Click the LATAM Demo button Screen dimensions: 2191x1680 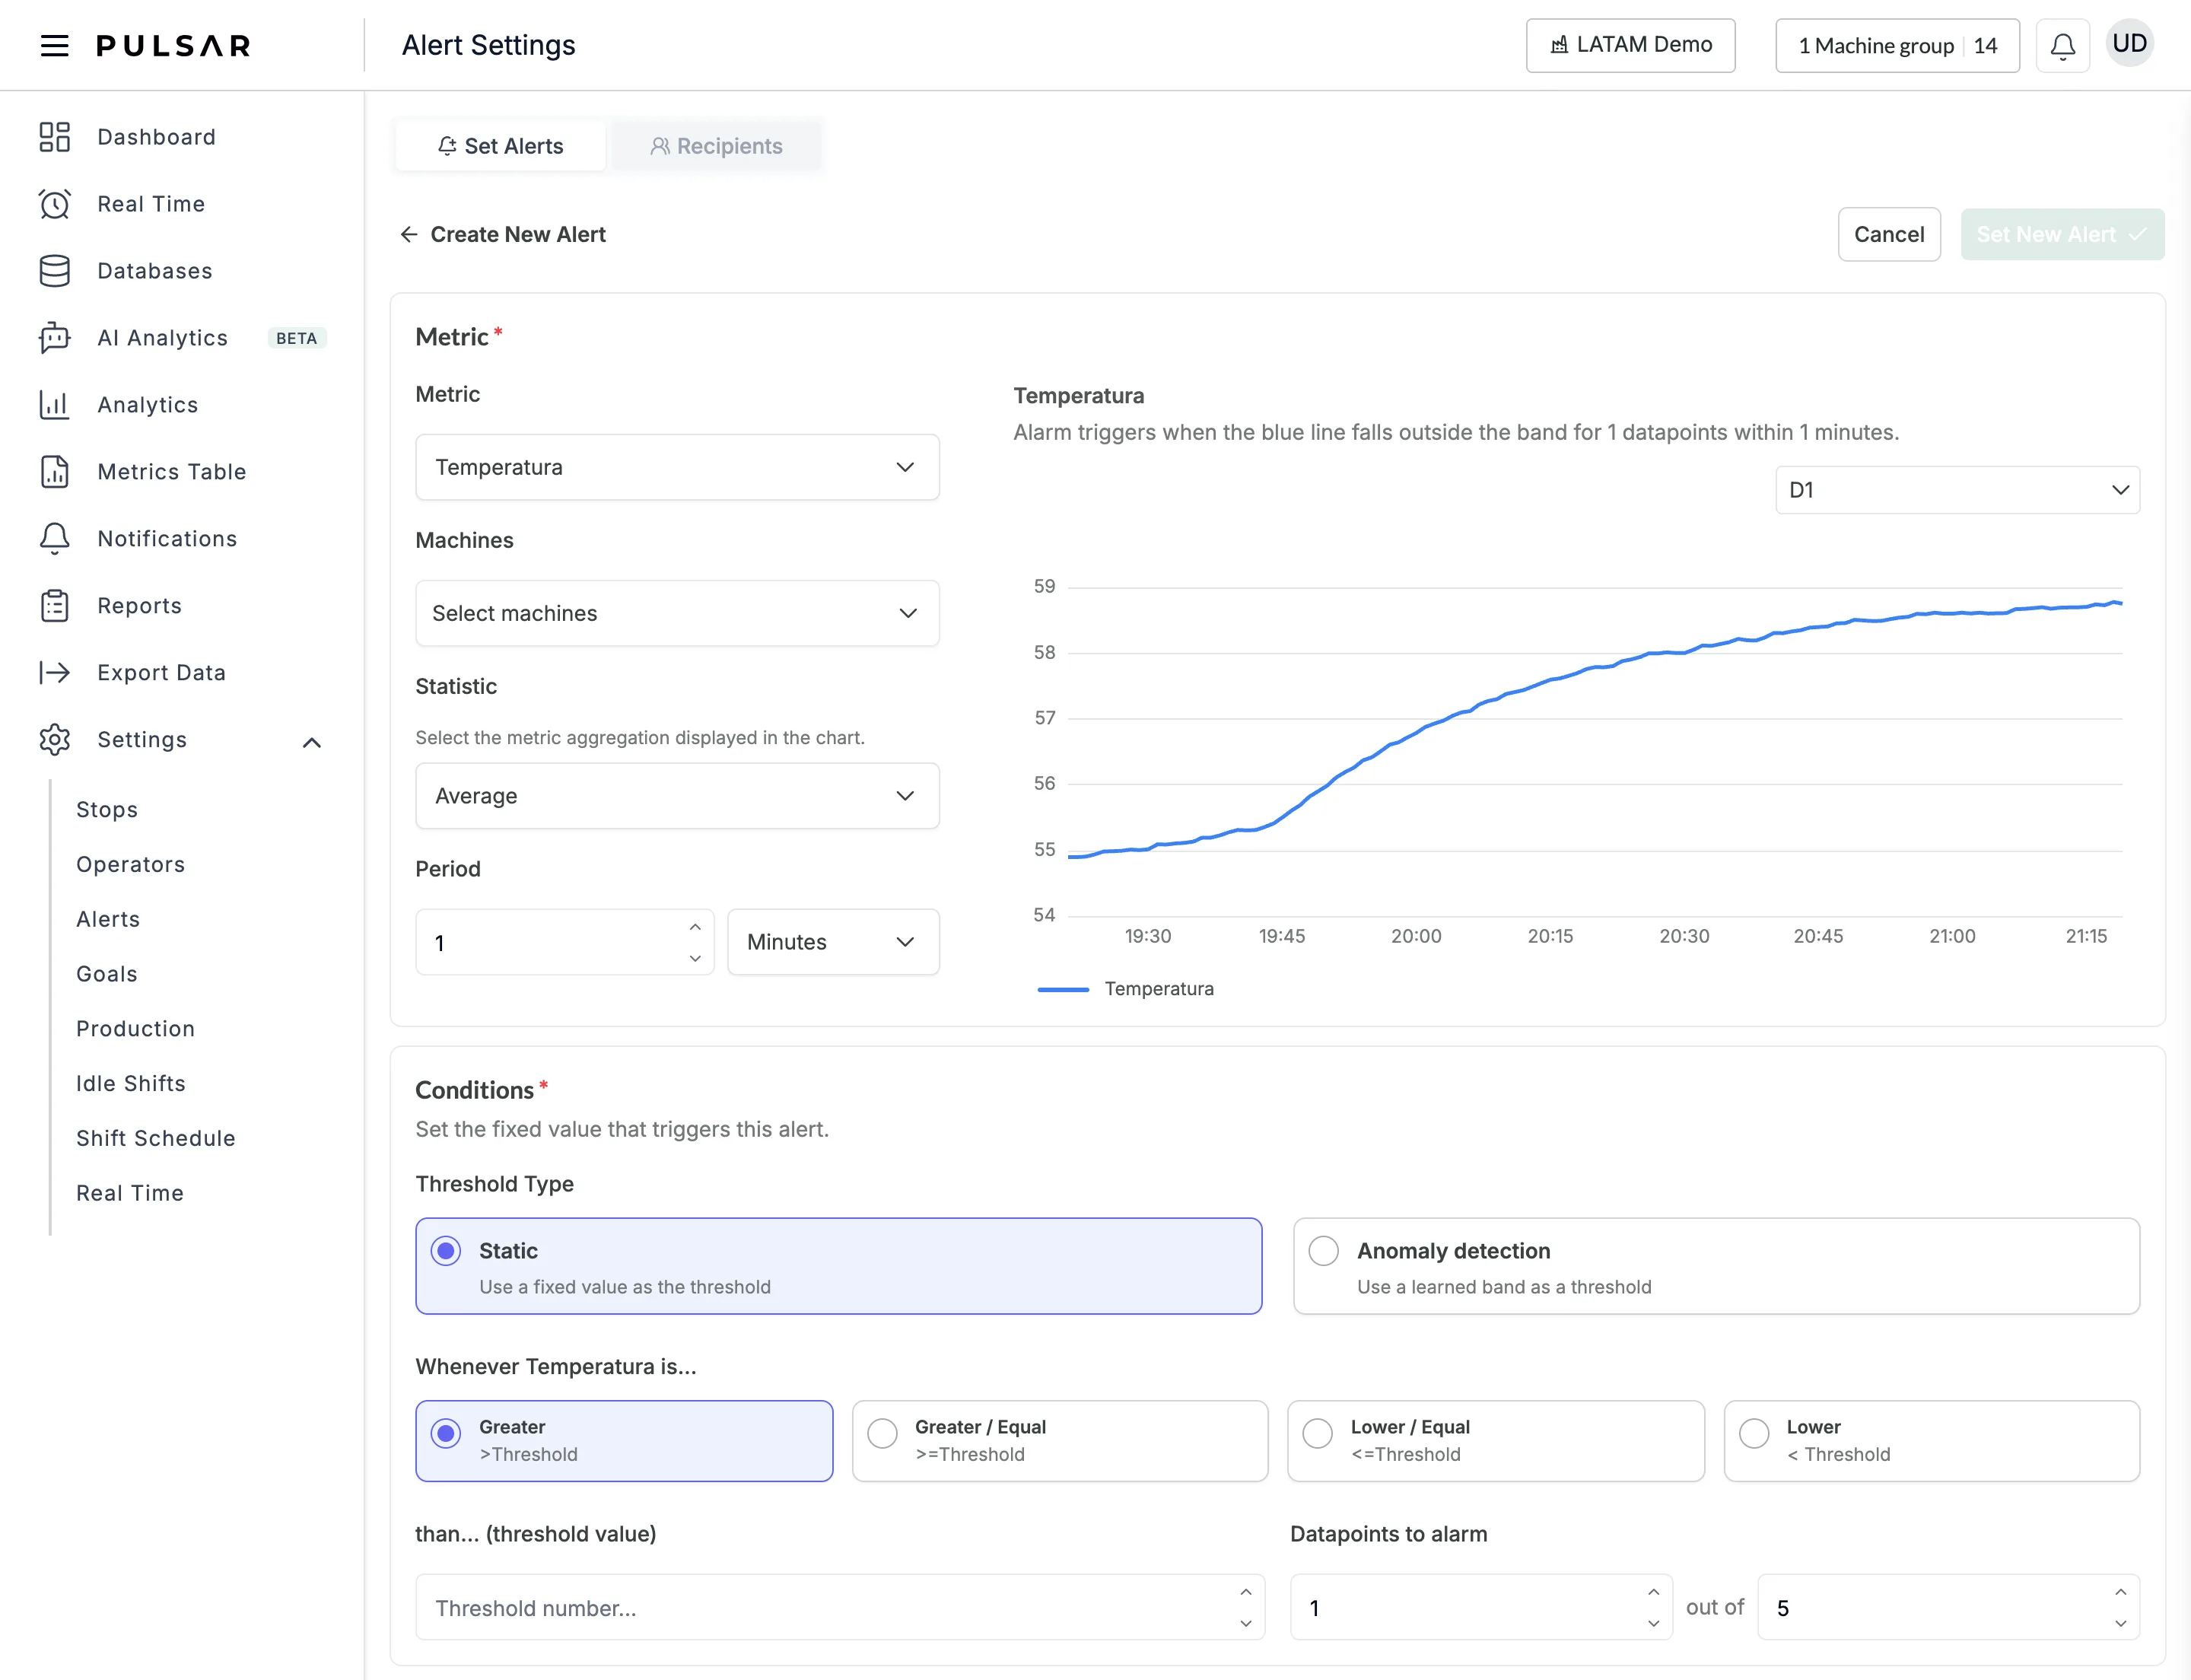tap(1630, 45)
